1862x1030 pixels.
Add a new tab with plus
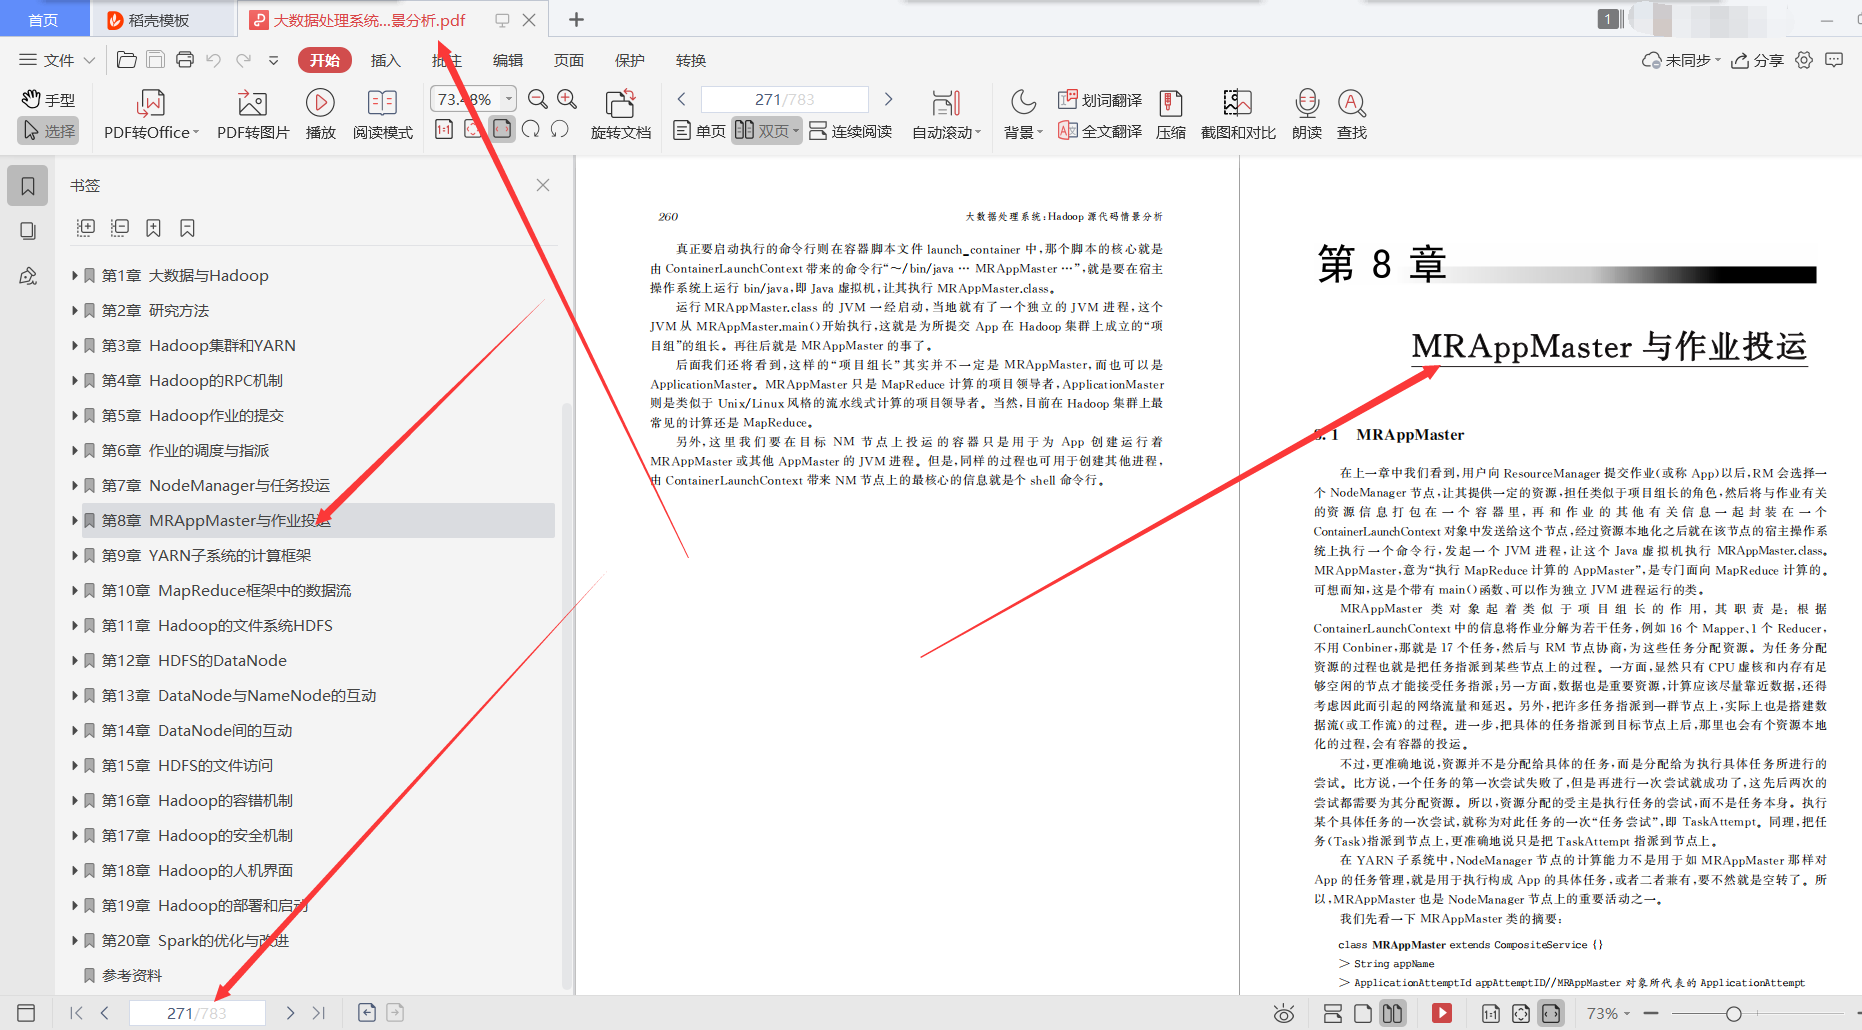pyautogui.click(x=576, y=19)
